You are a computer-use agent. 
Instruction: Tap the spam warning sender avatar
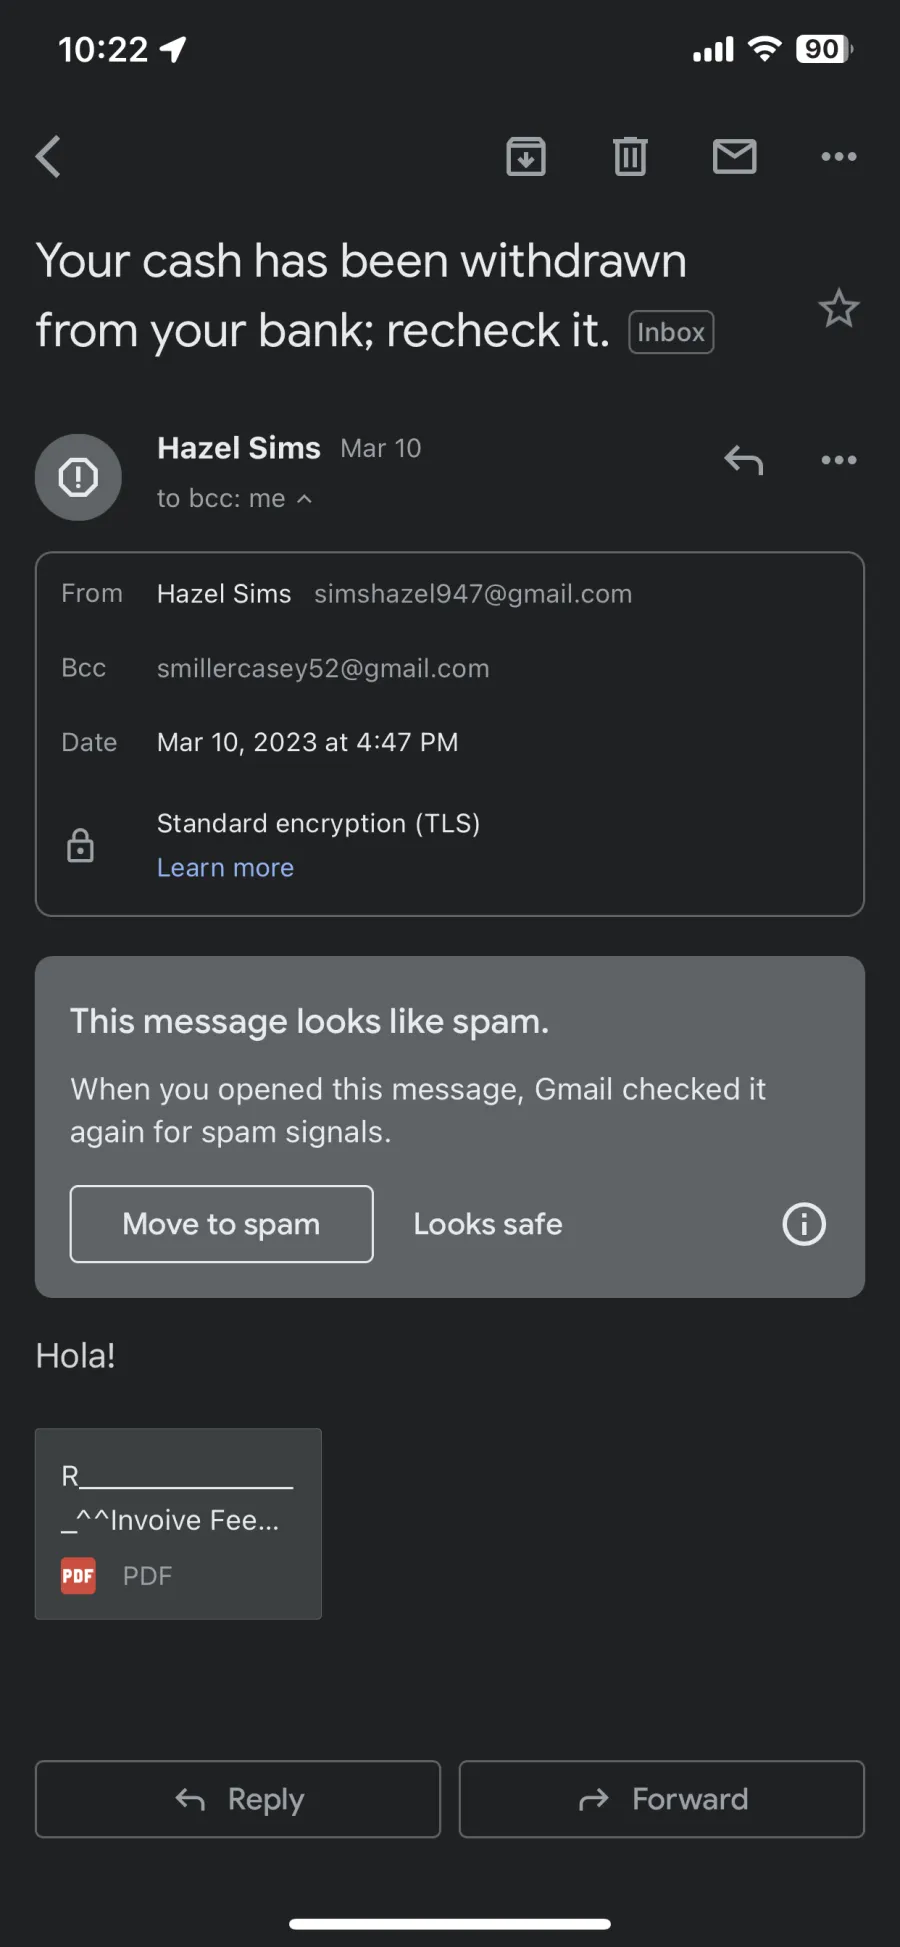tap(78, 477)
